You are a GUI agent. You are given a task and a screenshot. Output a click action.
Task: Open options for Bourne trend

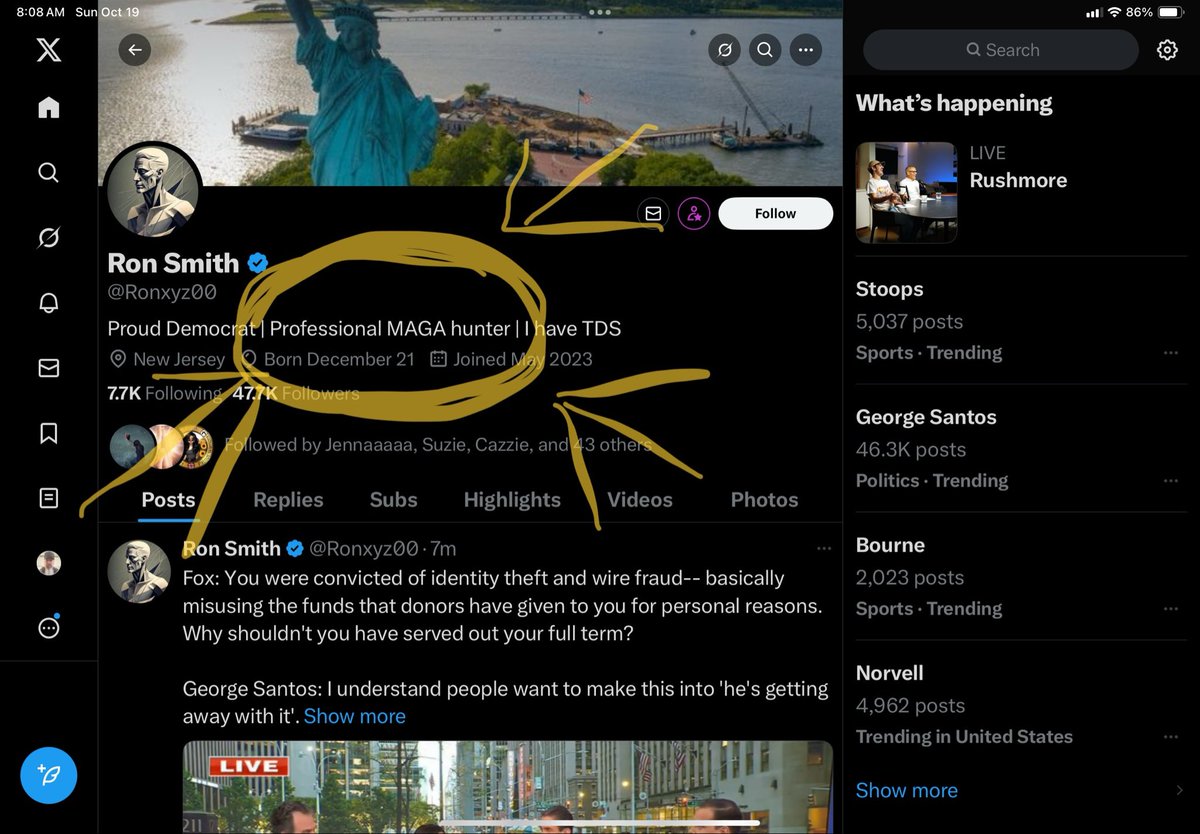[x=1171, y=609]
